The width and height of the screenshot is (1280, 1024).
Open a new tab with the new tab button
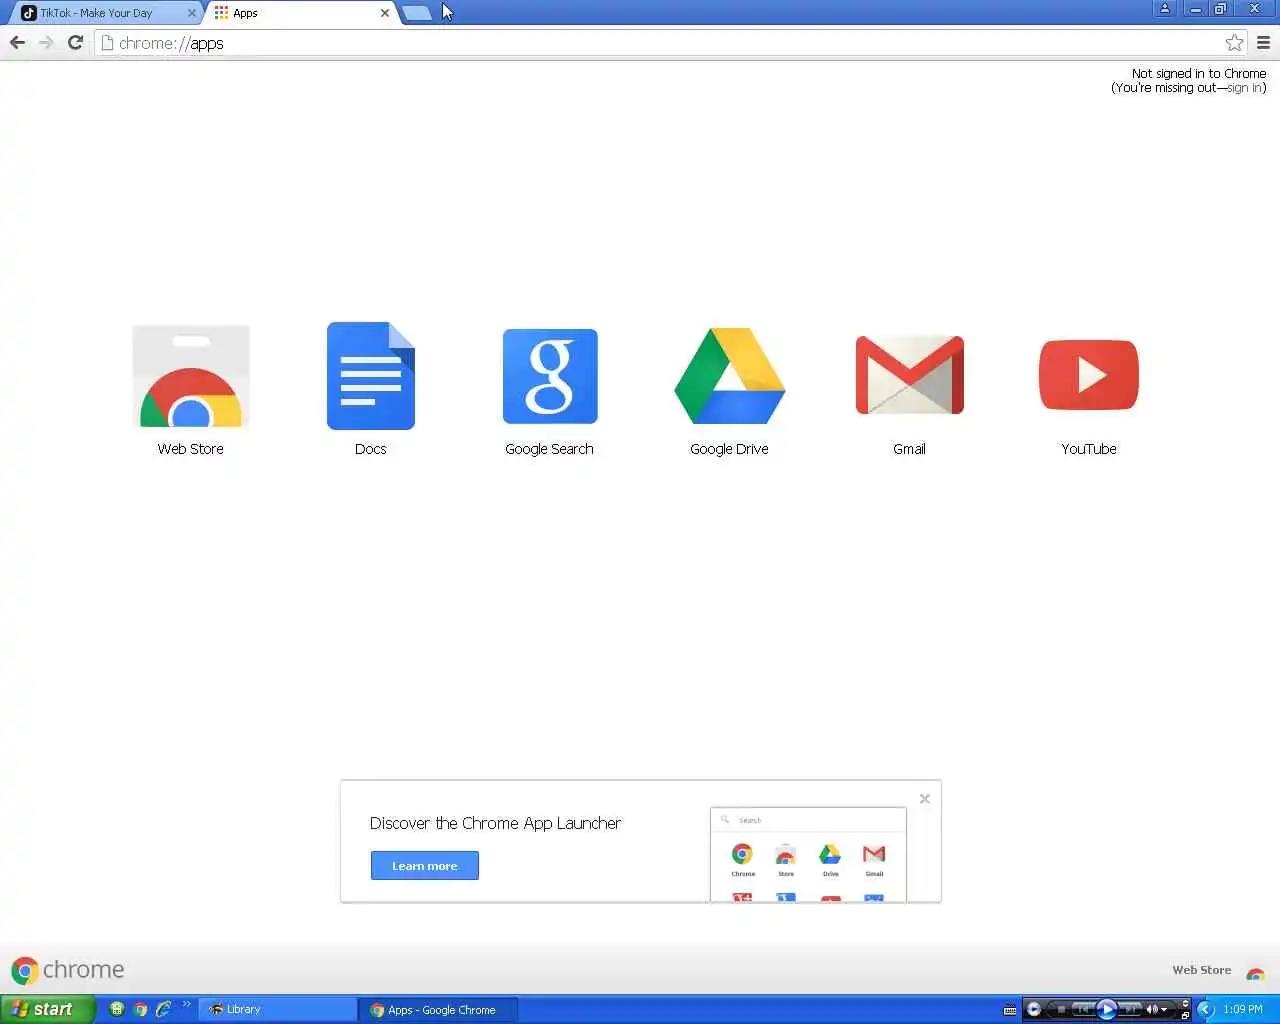point(417,13)
